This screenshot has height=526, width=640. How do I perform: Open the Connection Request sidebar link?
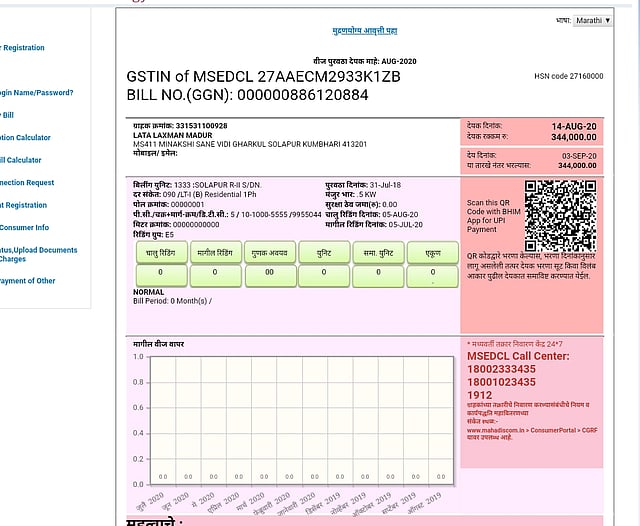coord(27,183)
